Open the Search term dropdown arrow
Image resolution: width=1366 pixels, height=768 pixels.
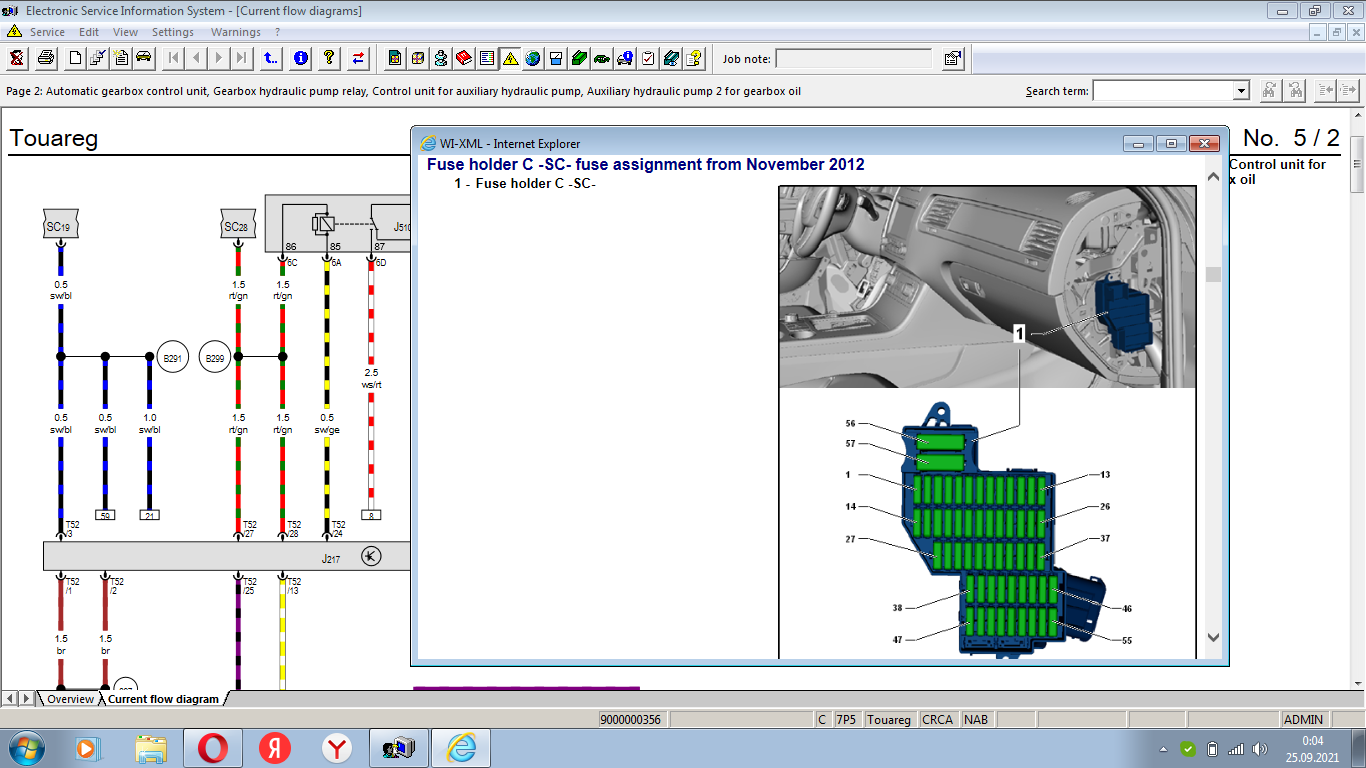(1241, 91)
